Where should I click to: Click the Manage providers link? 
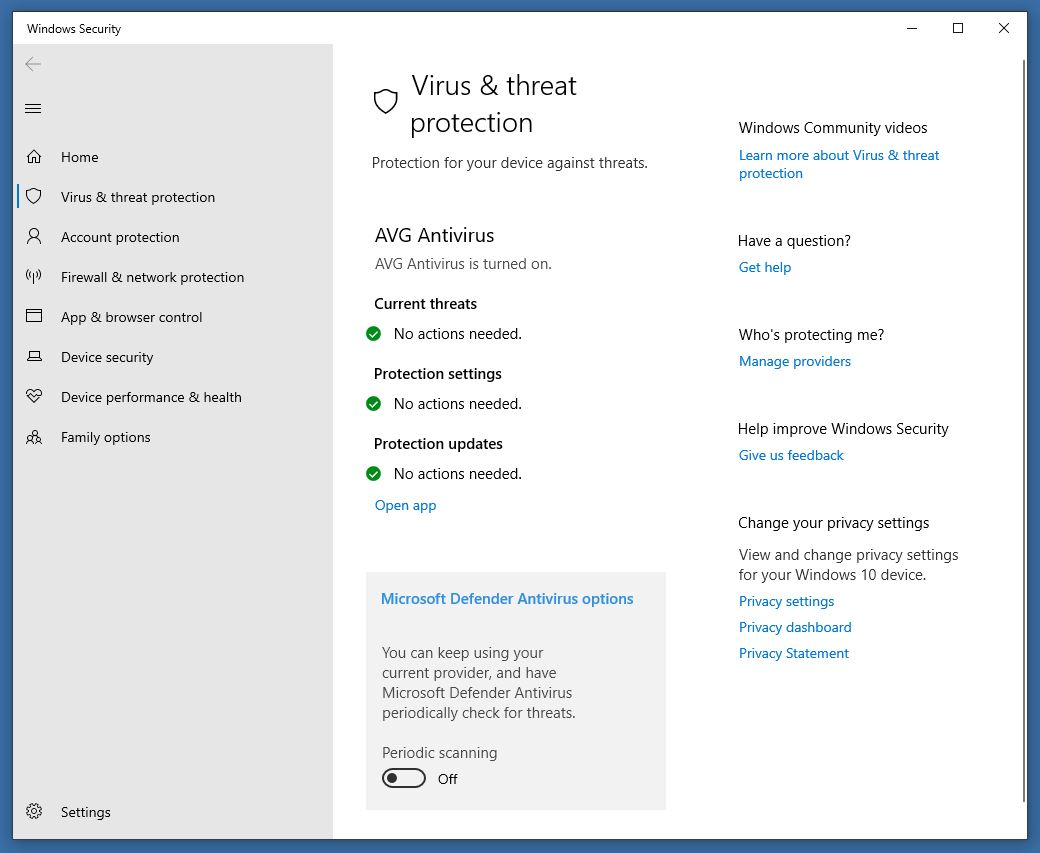click(x=794, y=361)
